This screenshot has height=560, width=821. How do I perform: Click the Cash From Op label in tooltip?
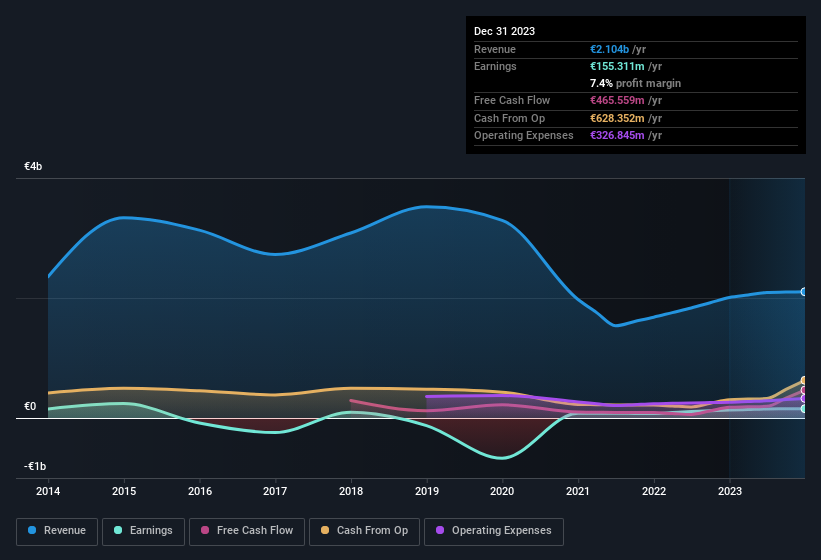click(x=509, y=118)
